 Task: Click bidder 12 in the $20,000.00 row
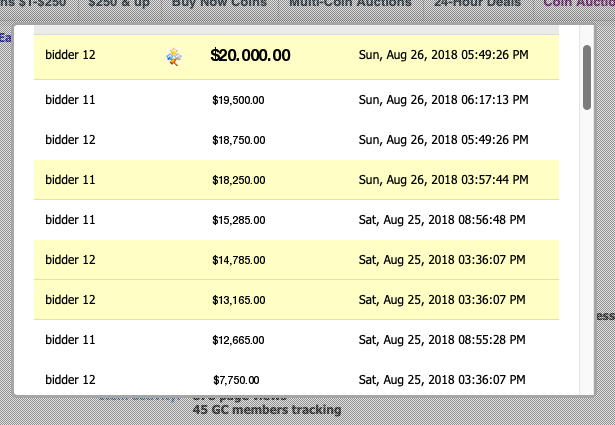tap(70, 55)
